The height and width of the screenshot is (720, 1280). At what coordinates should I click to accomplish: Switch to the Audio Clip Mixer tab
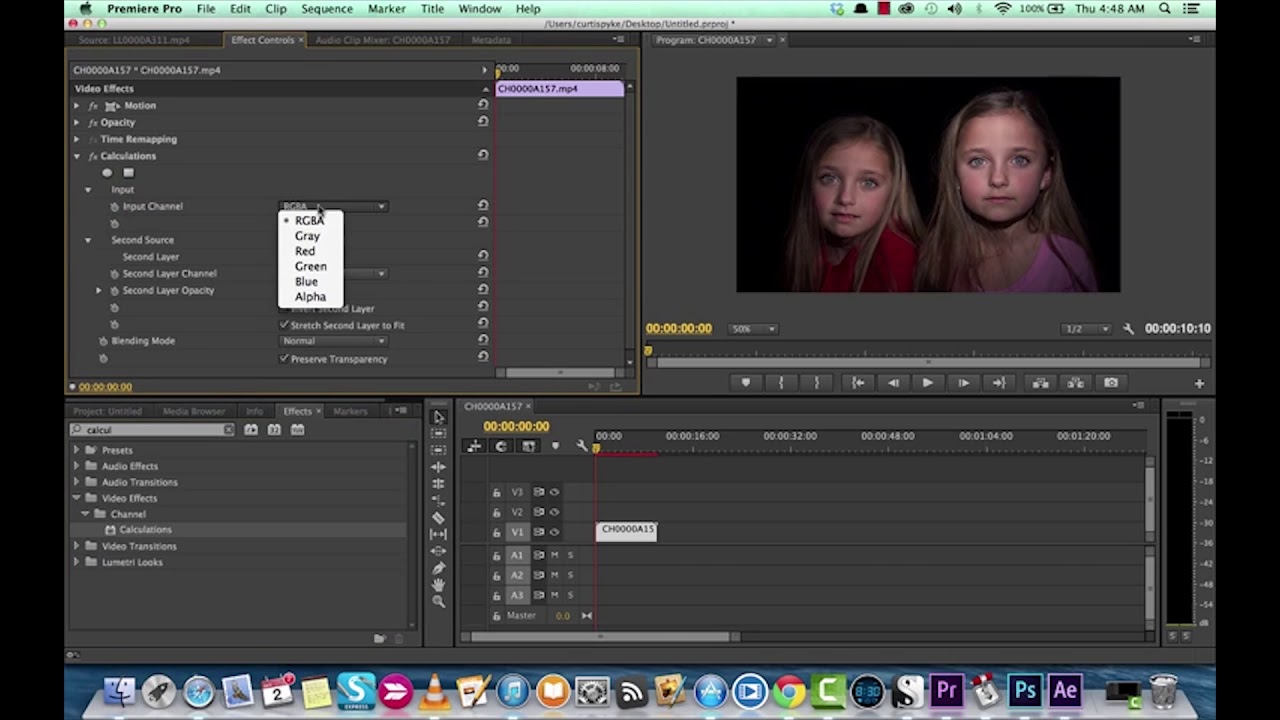(382, 40)
